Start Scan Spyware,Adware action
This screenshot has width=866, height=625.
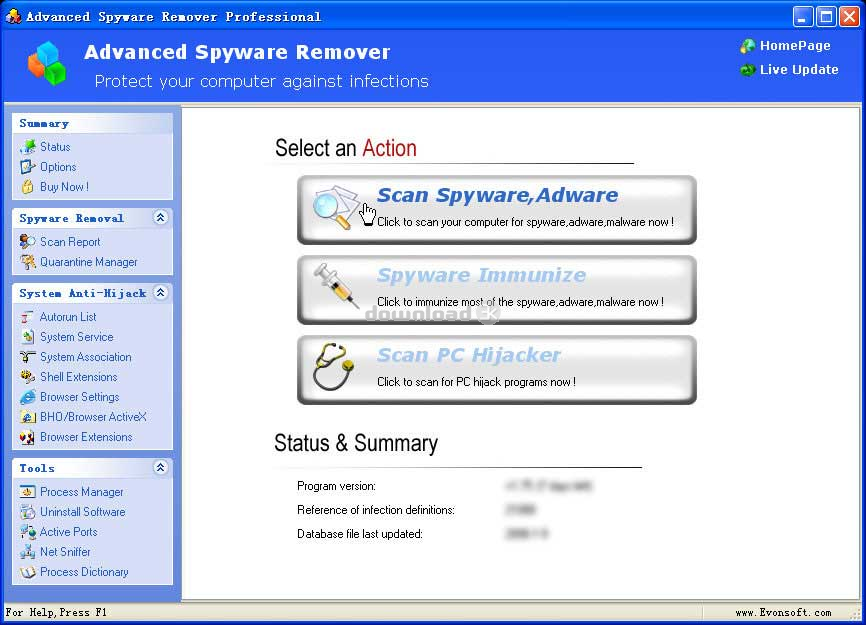point(497,210)
